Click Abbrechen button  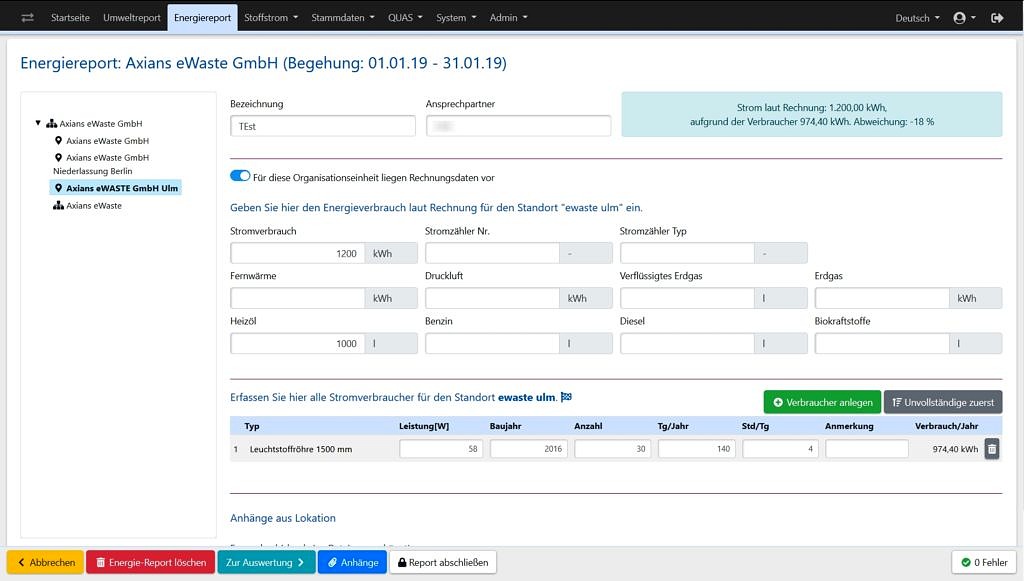45,562
